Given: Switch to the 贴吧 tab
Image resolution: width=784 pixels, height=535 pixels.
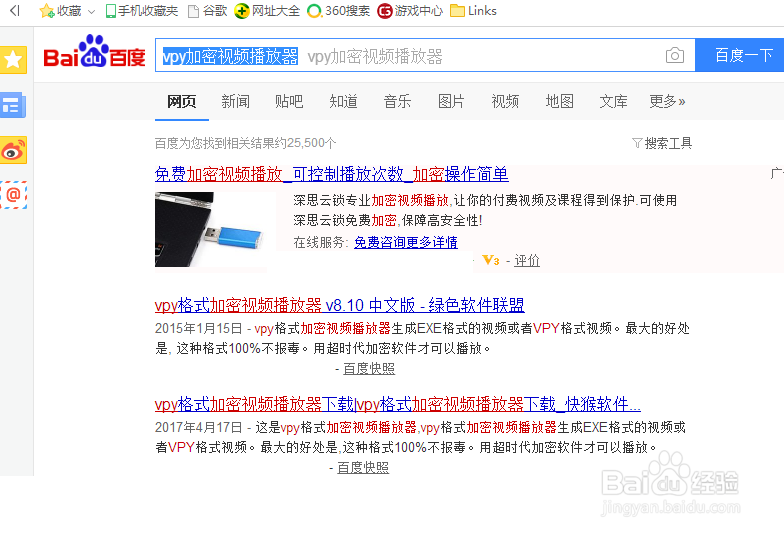Looking at the screenshot, I should tap(290, 102).
